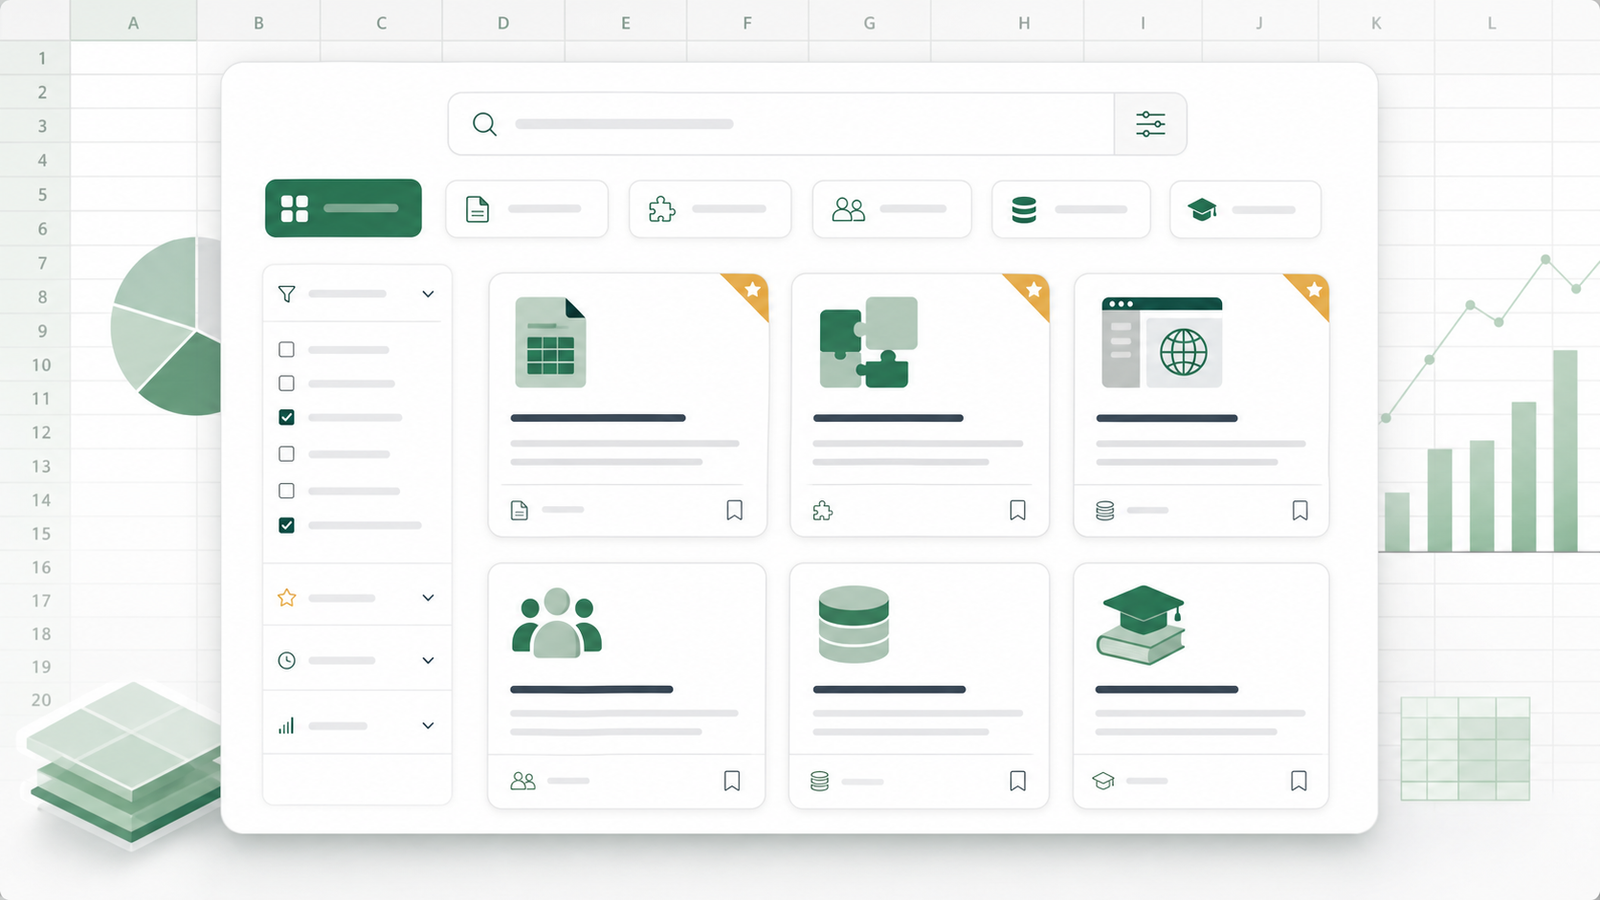Image resolution: width=1600 pixels, height=900 pixels.
Task: Uncheck the last checked filter checkbox
Action: (287, 525)
